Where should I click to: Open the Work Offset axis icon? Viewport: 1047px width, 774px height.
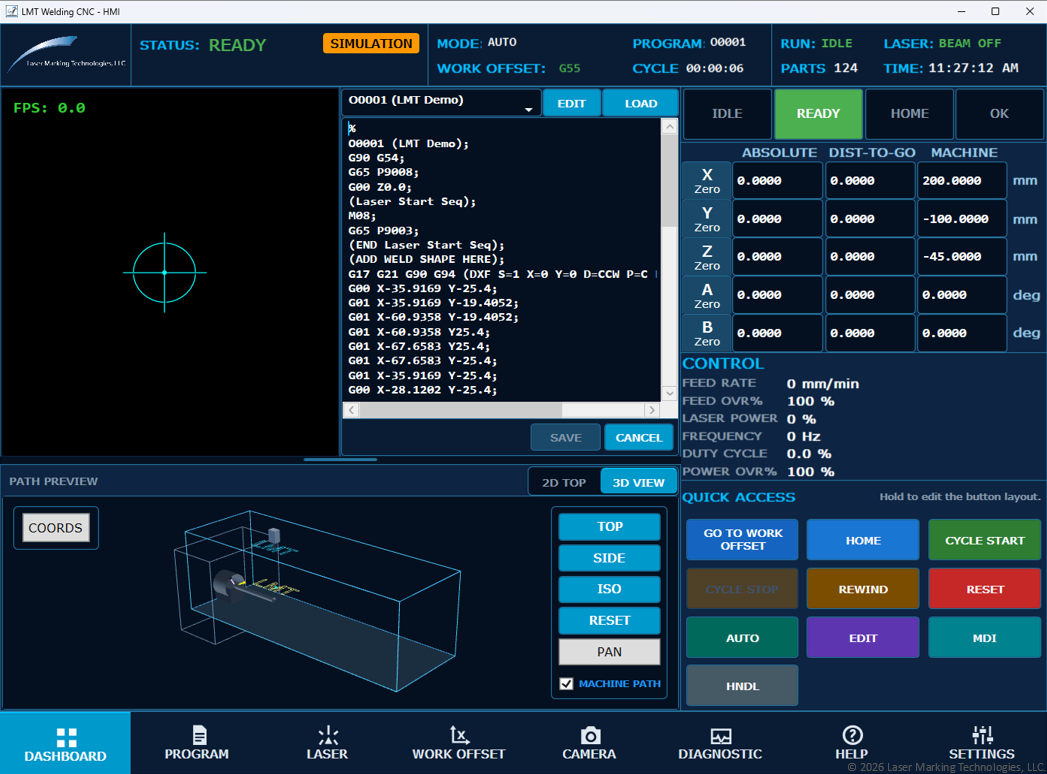coord(459,735)
